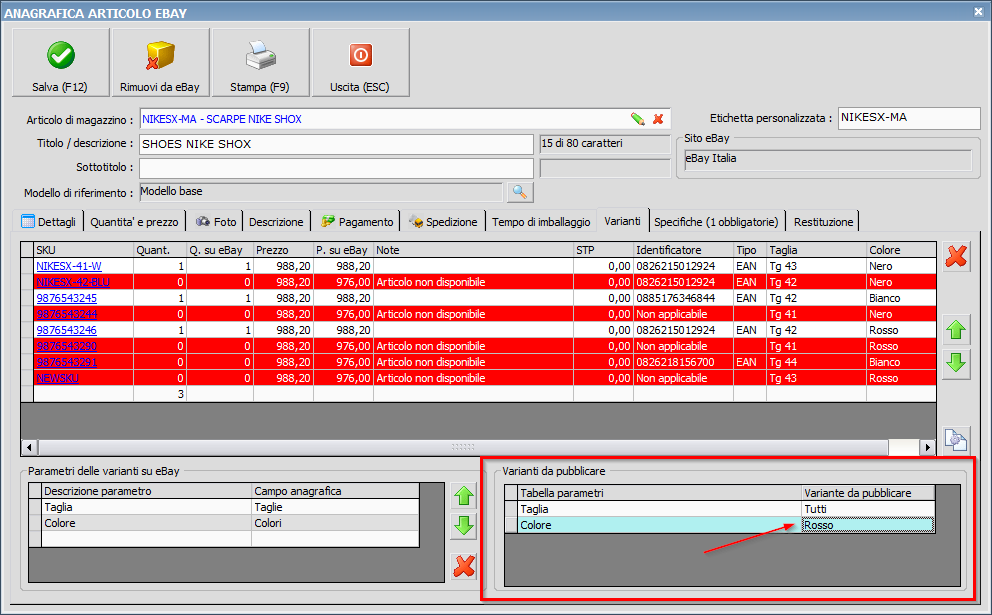The height and width of the screenshot is (615, 992).
Task: Click the document settings icon beside variants table
Action: [x=956, y=439]
